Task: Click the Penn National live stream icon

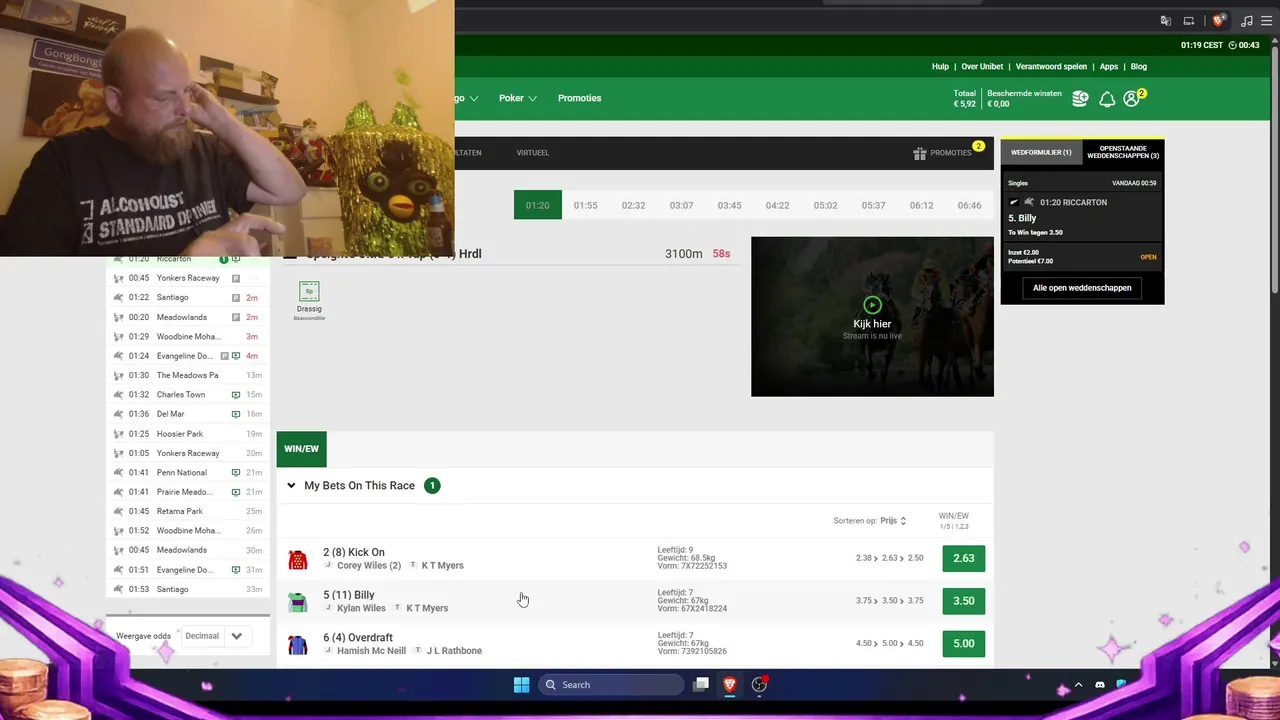Action: [236, 473]
